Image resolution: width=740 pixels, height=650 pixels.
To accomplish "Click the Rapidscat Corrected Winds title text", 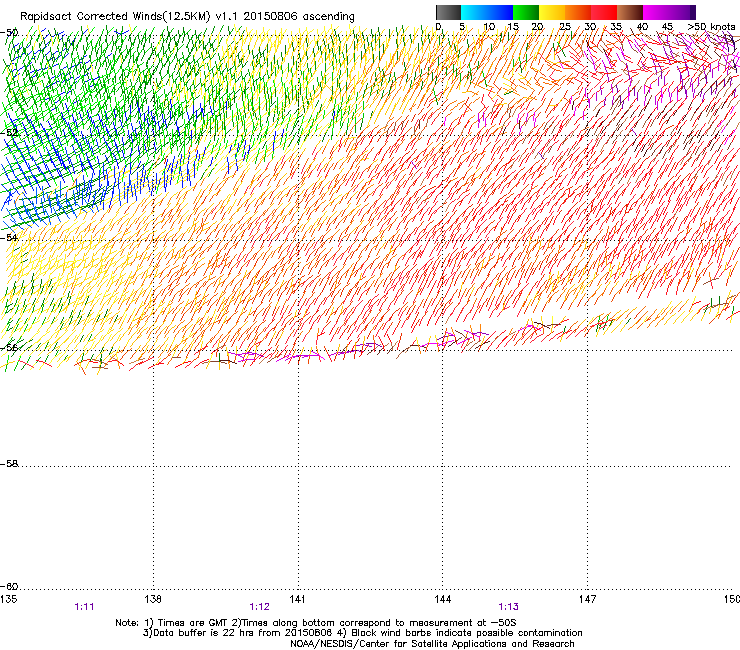I will 187,17.
